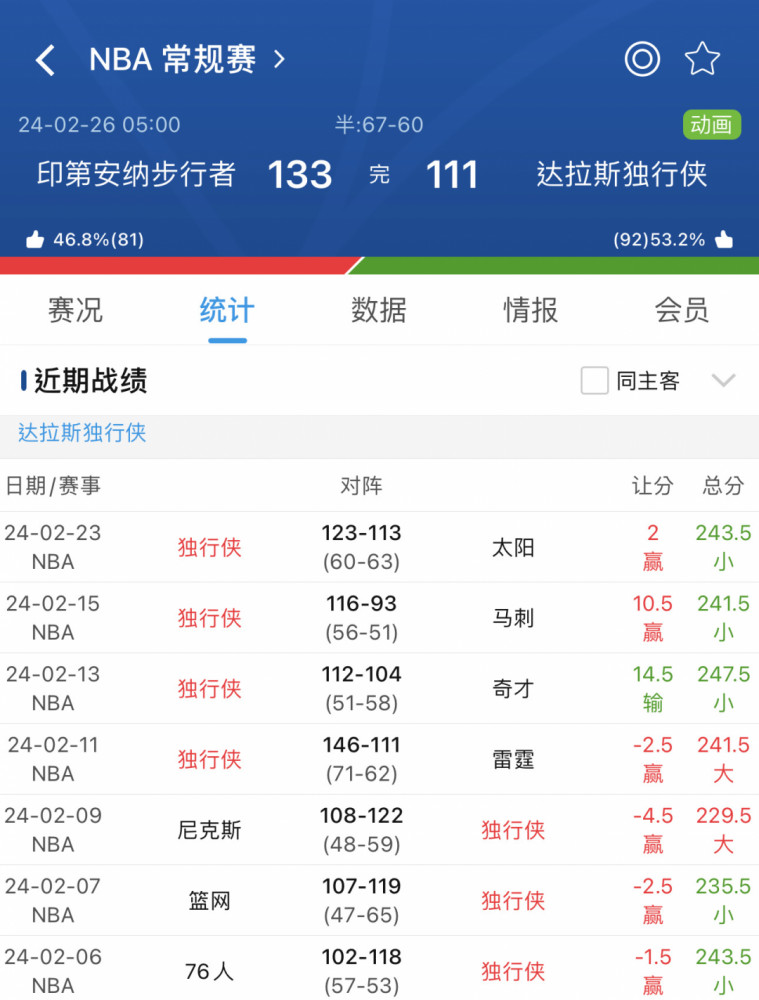The height and width of the screenshot is (1000, 759).
Task: Select score 112-104 against 奇才
Action: click(x=362, y=674)
